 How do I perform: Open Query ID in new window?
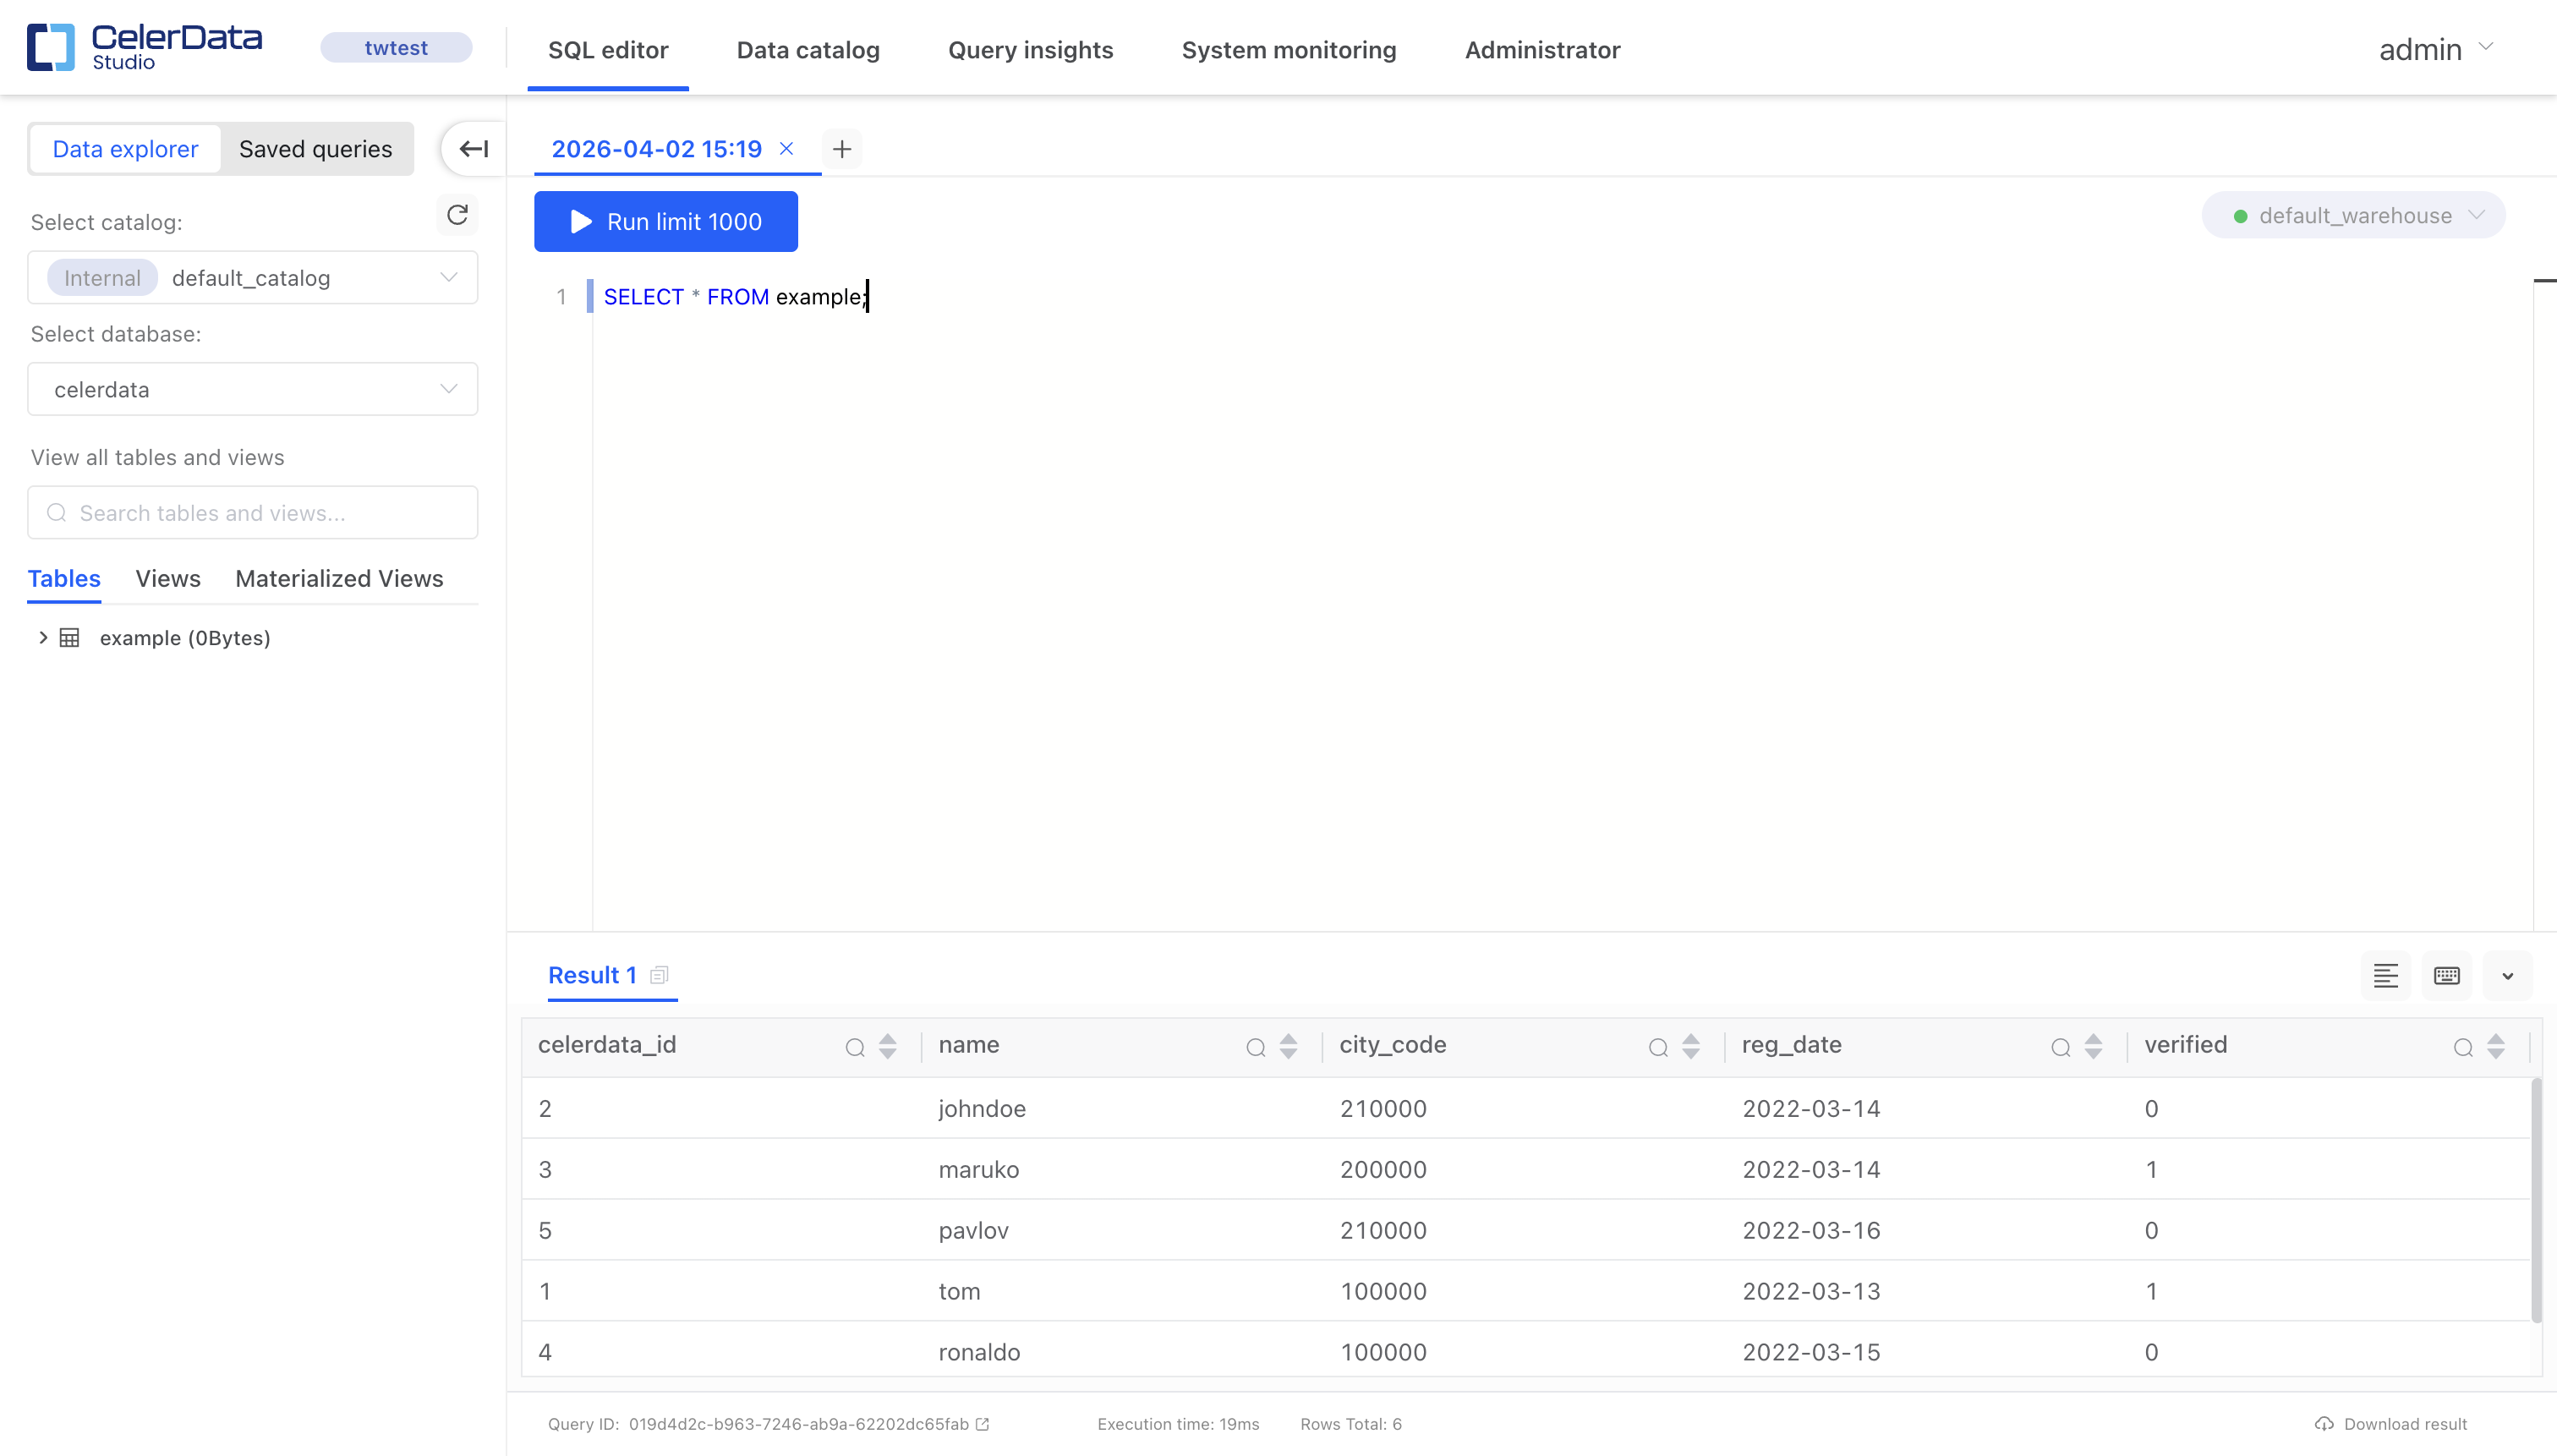point(982,1424)
